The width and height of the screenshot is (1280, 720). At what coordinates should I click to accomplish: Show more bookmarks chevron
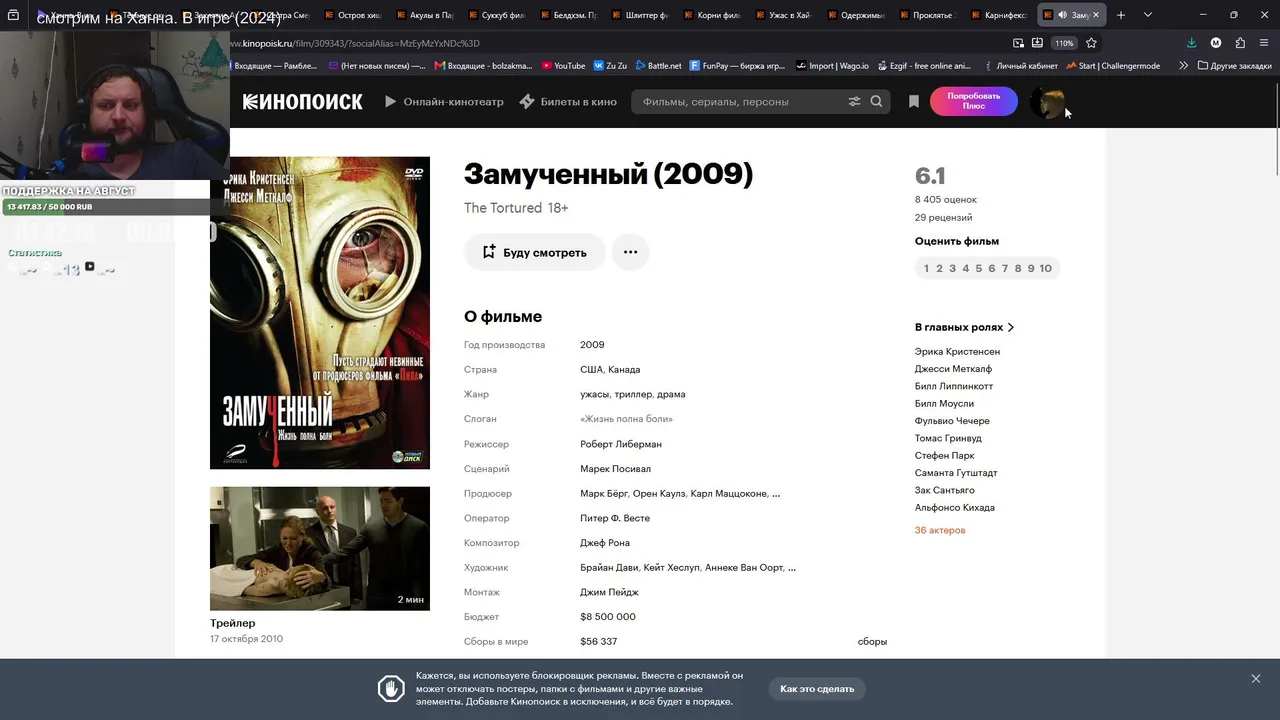pos(1184,66)
